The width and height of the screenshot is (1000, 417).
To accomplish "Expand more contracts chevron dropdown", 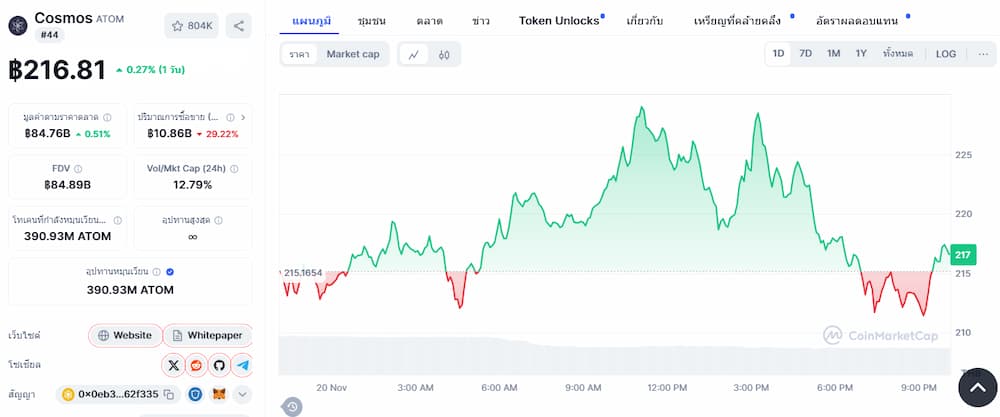I will click(x=242, y=395).
